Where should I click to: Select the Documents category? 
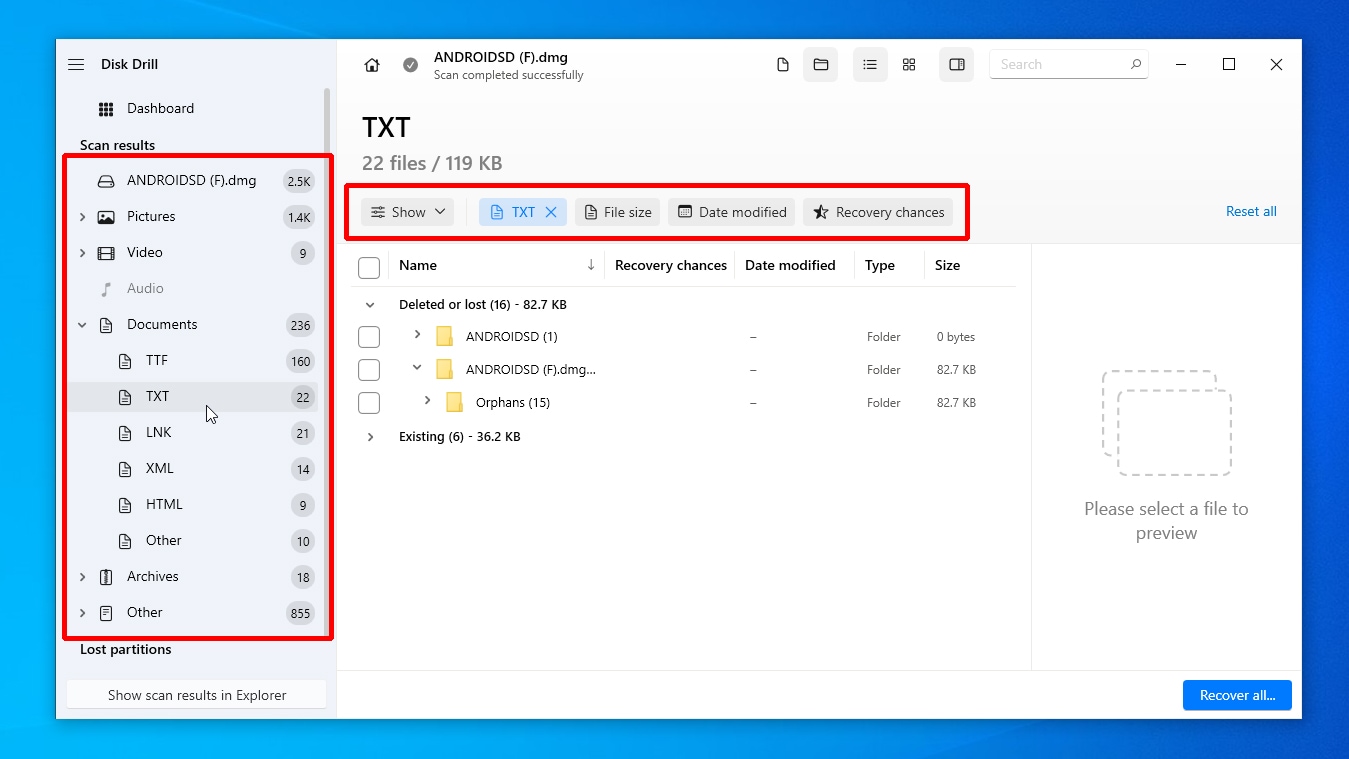click(192, 325)
